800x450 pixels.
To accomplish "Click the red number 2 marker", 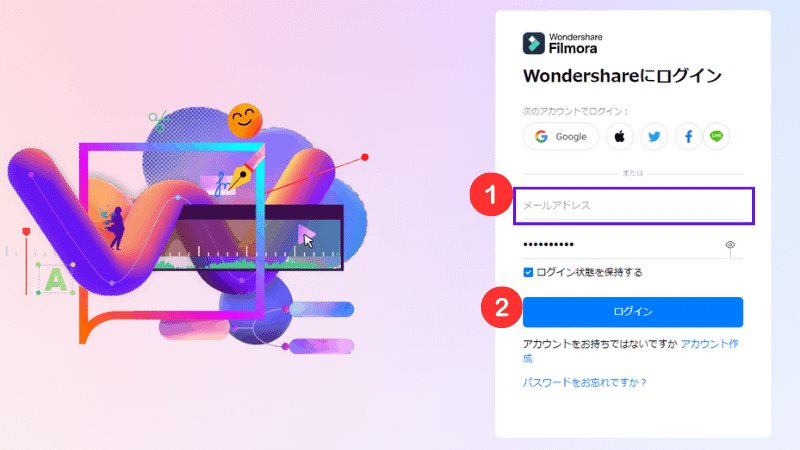I will tap(502, 307).
